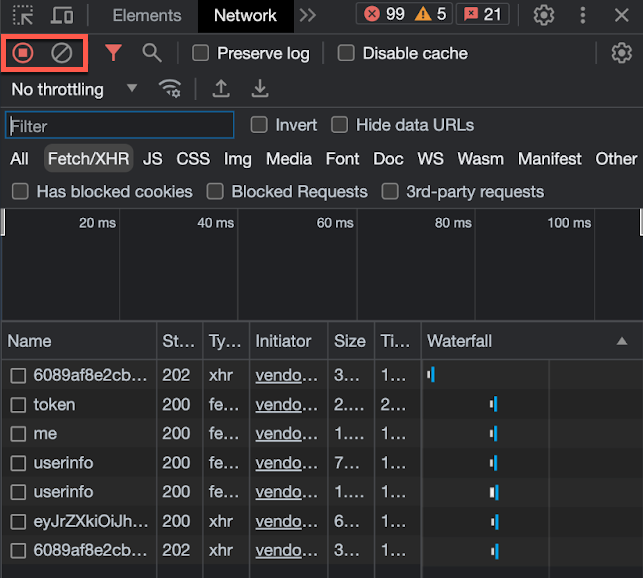Sort by the Initiator column header

coord(289,341)
